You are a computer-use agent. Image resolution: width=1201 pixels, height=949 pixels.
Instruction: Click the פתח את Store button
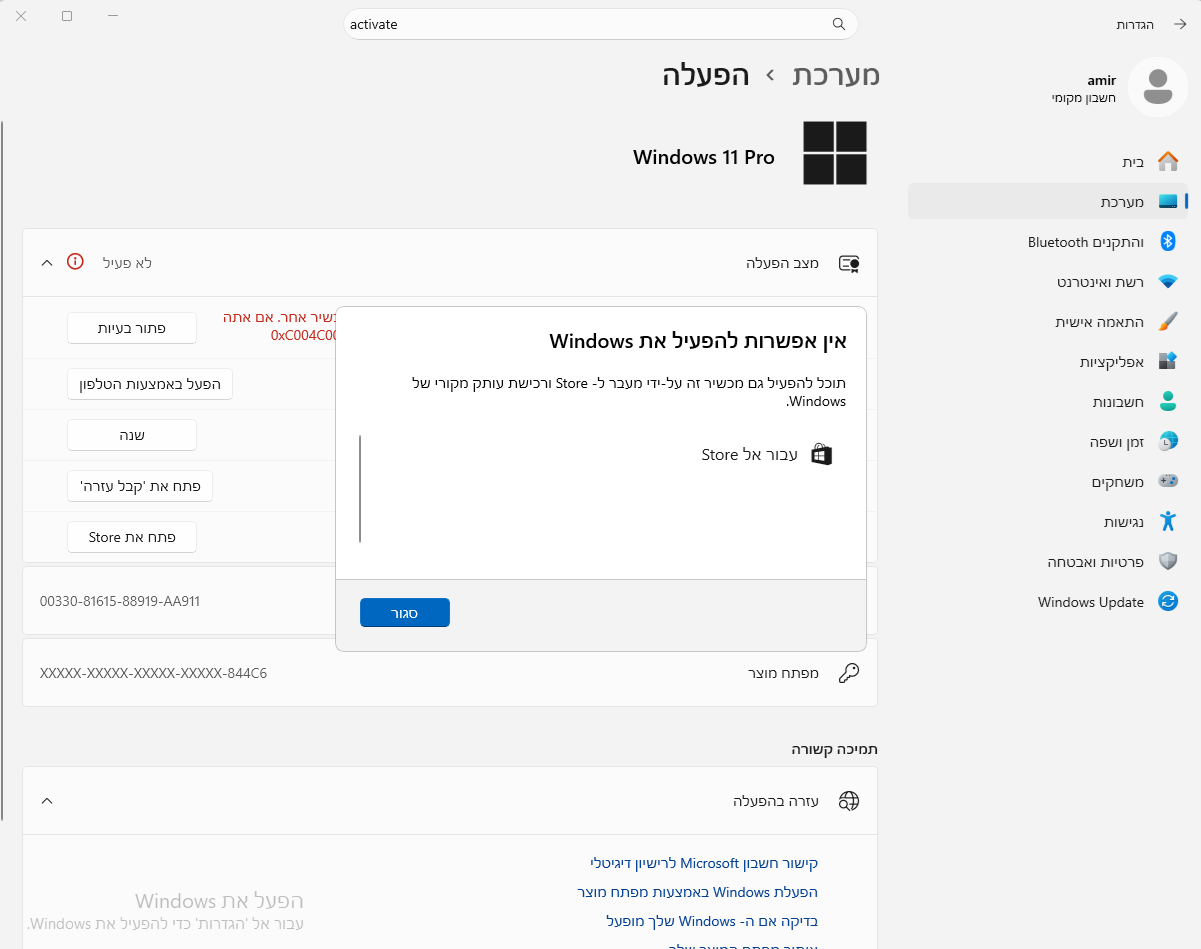click(132, 537)
